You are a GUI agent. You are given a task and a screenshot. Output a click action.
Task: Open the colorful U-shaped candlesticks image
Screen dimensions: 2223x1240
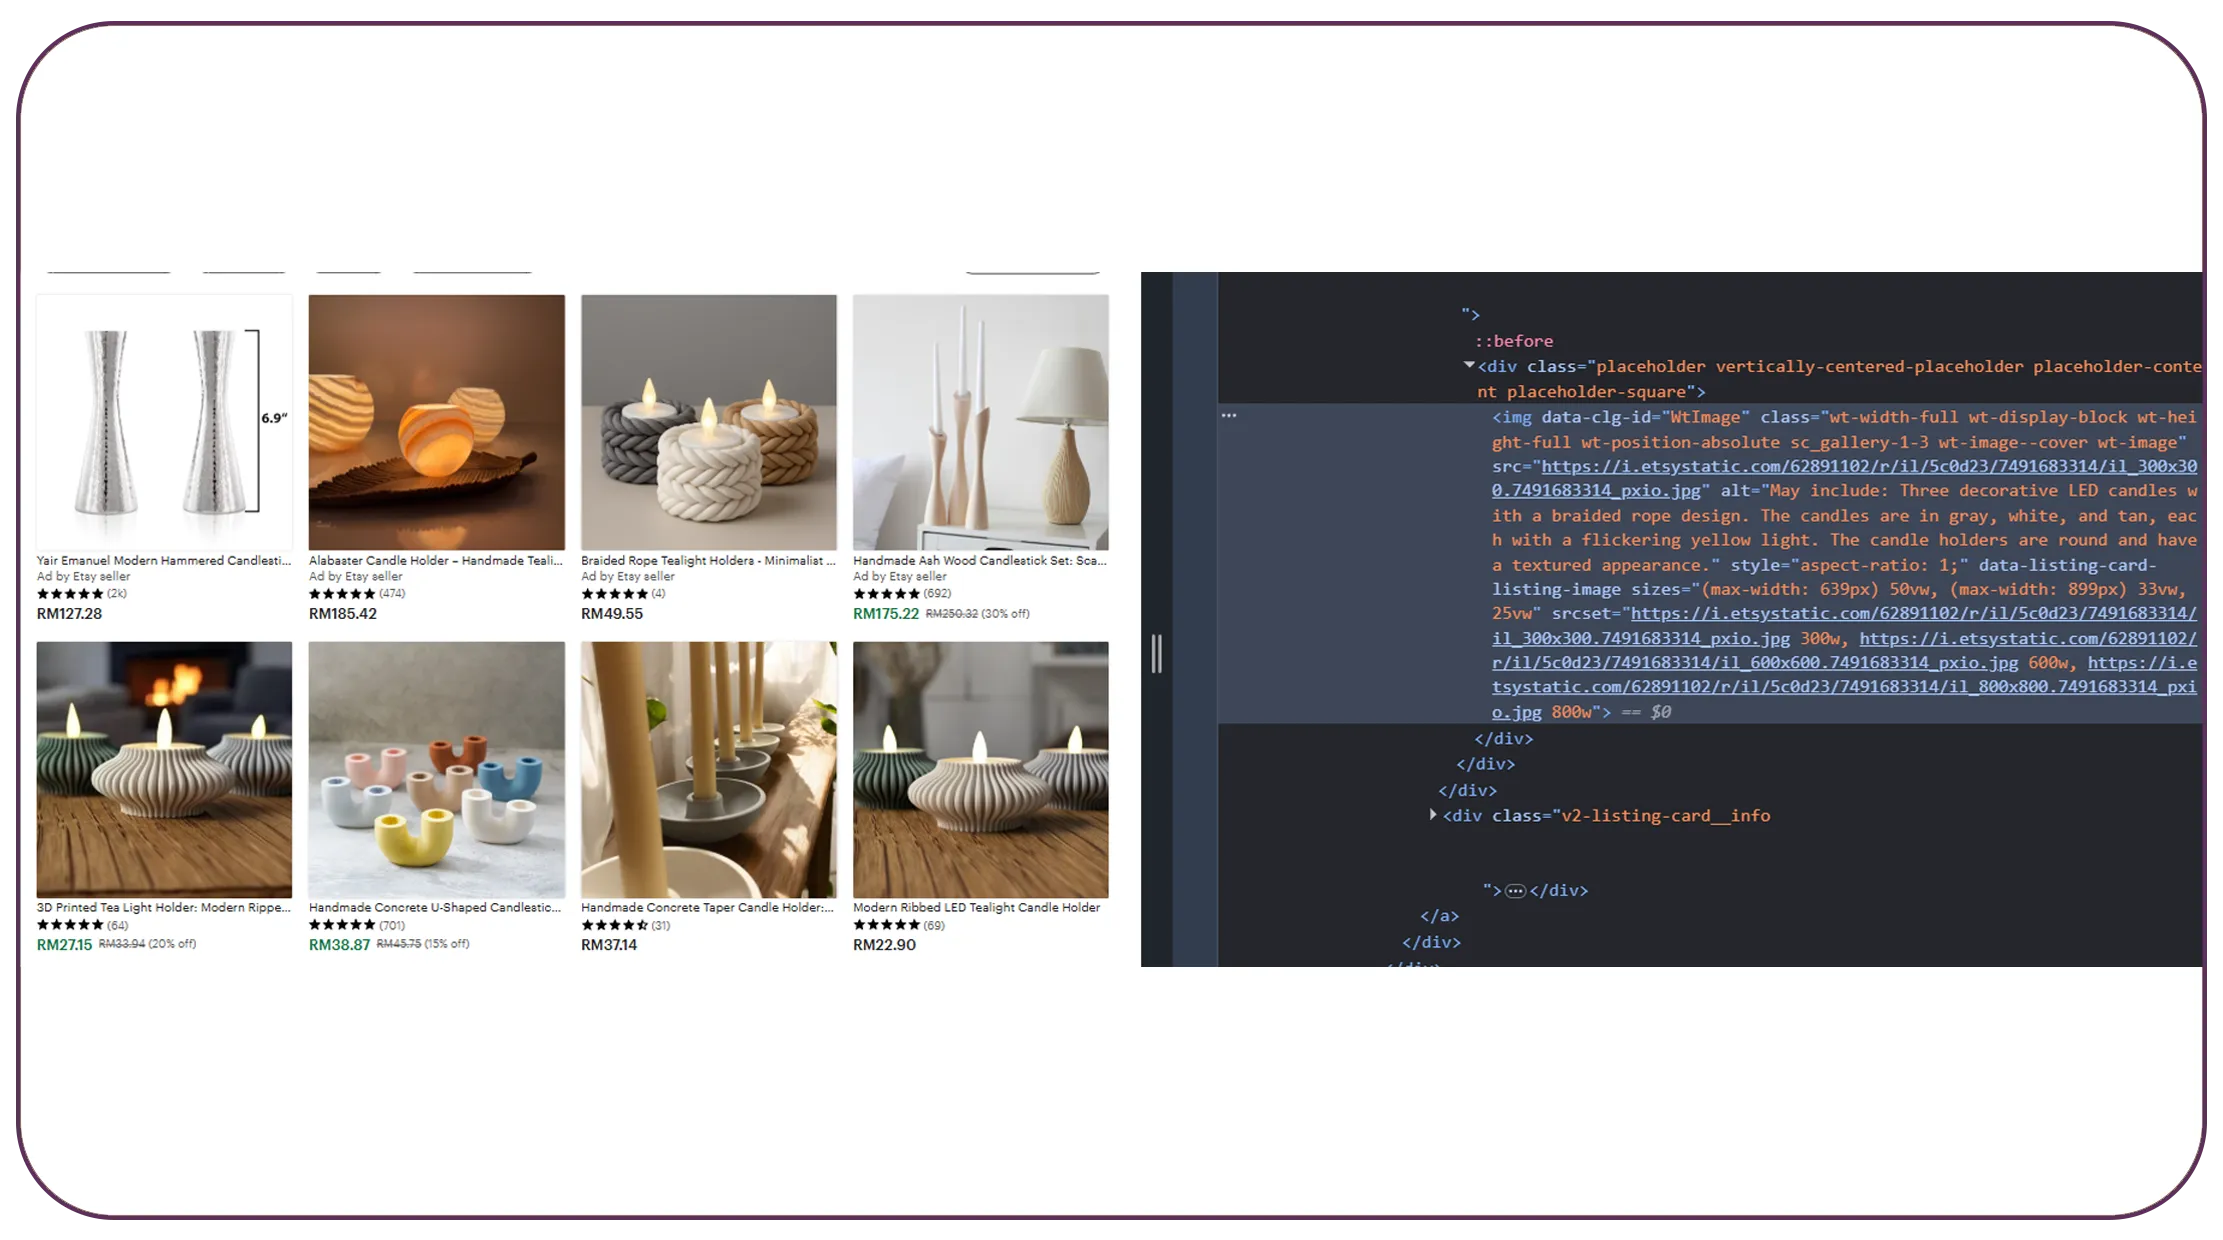click(436, 769)
